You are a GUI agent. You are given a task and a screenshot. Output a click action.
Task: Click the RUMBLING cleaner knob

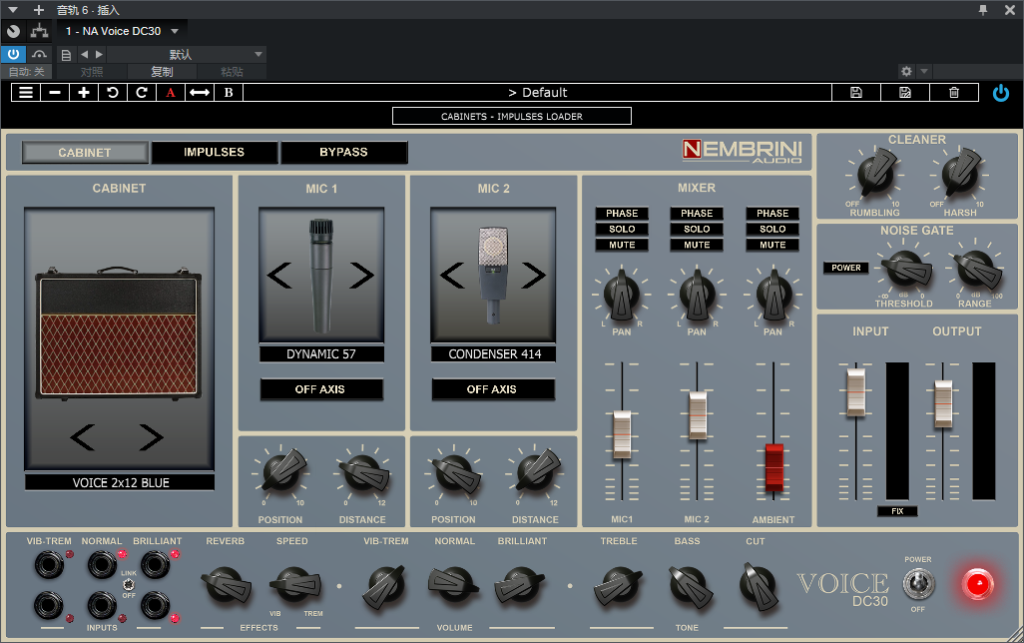(x=875, y=173)
